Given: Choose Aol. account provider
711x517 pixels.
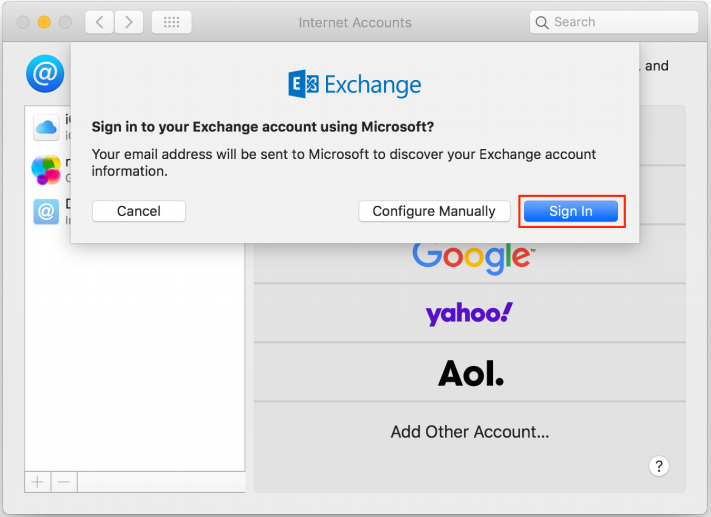Looking at the screenshot, I should click(x=470, y=373).
